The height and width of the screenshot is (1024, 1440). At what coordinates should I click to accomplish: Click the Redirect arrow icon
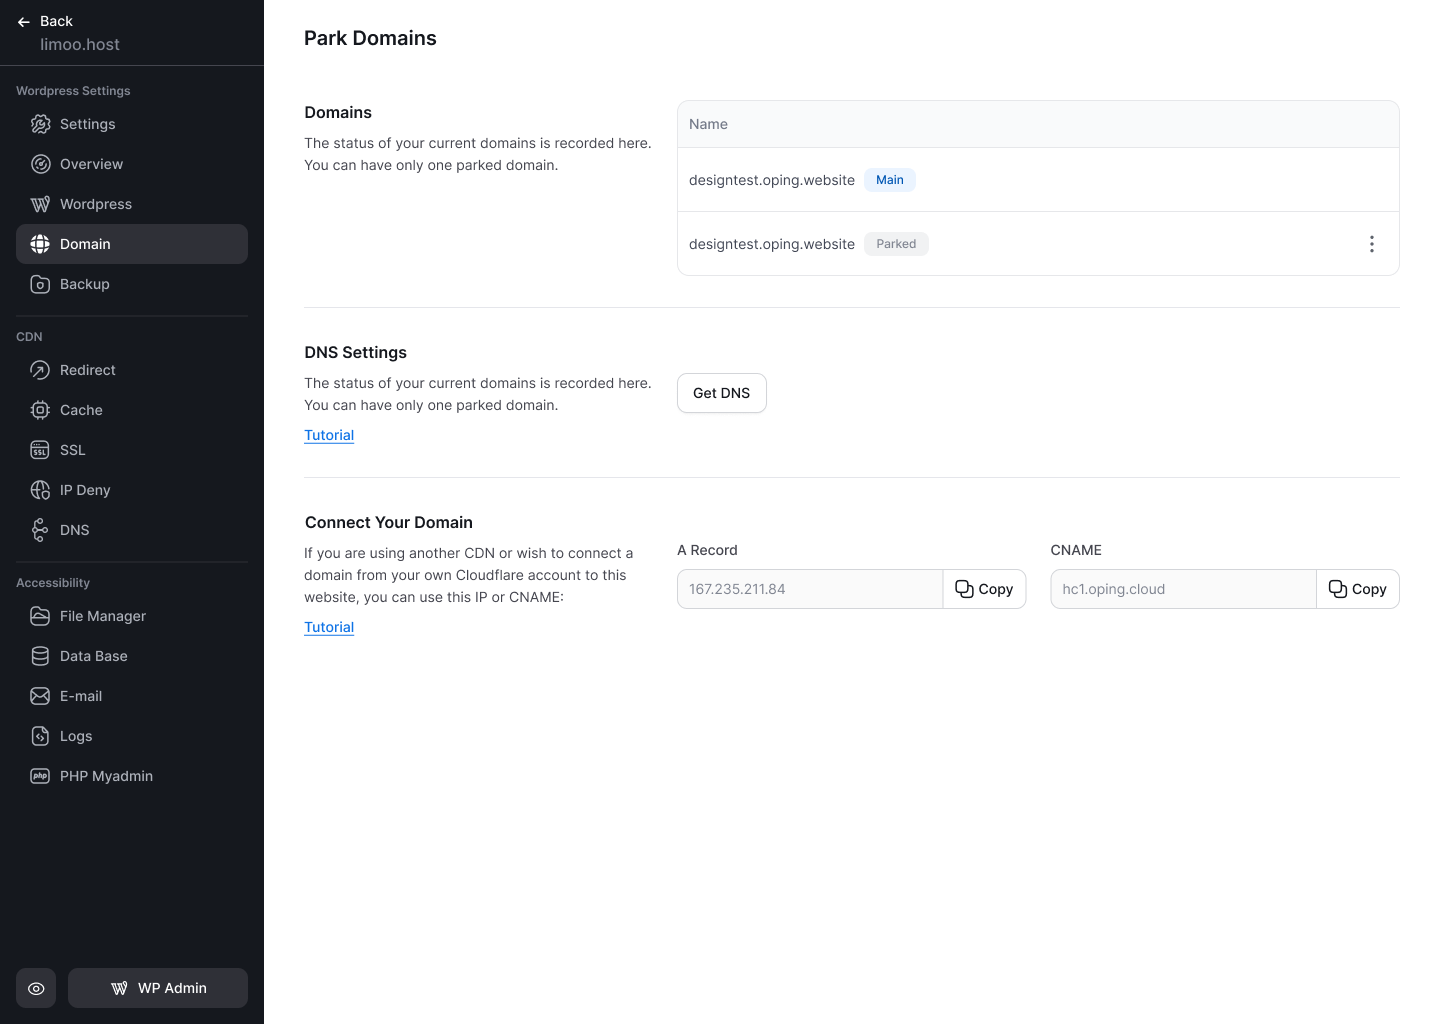pos(40,370)
